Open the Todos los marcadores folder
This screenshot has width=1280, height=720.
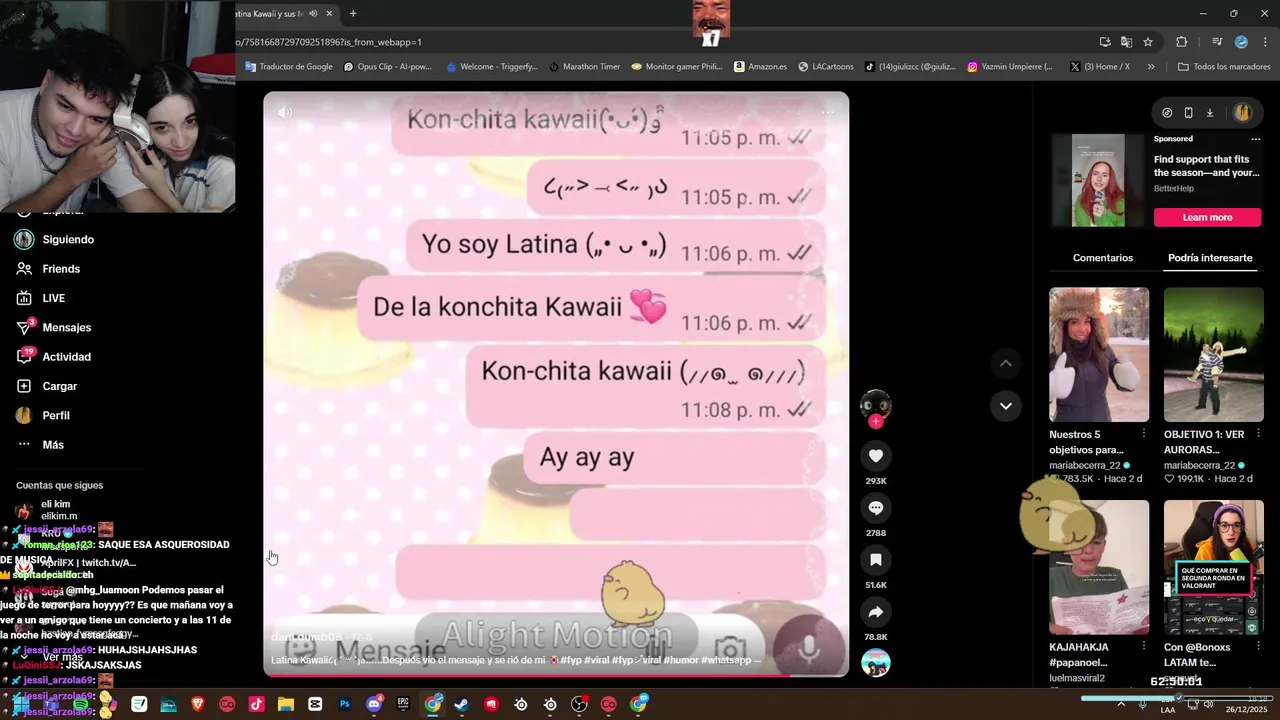[x=1224, y=67]
